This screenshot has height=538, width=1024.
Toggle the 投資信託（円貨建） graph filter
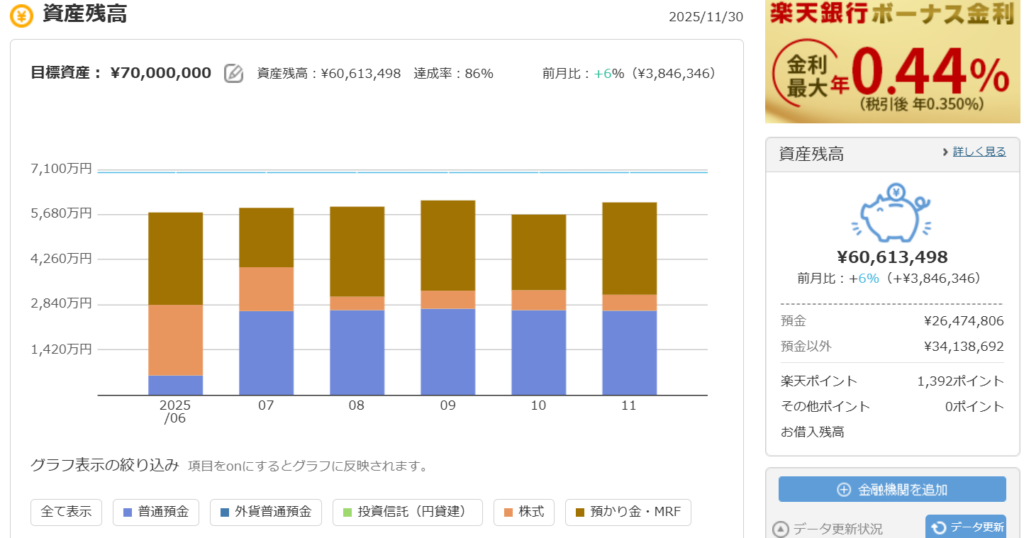[407, 512]
